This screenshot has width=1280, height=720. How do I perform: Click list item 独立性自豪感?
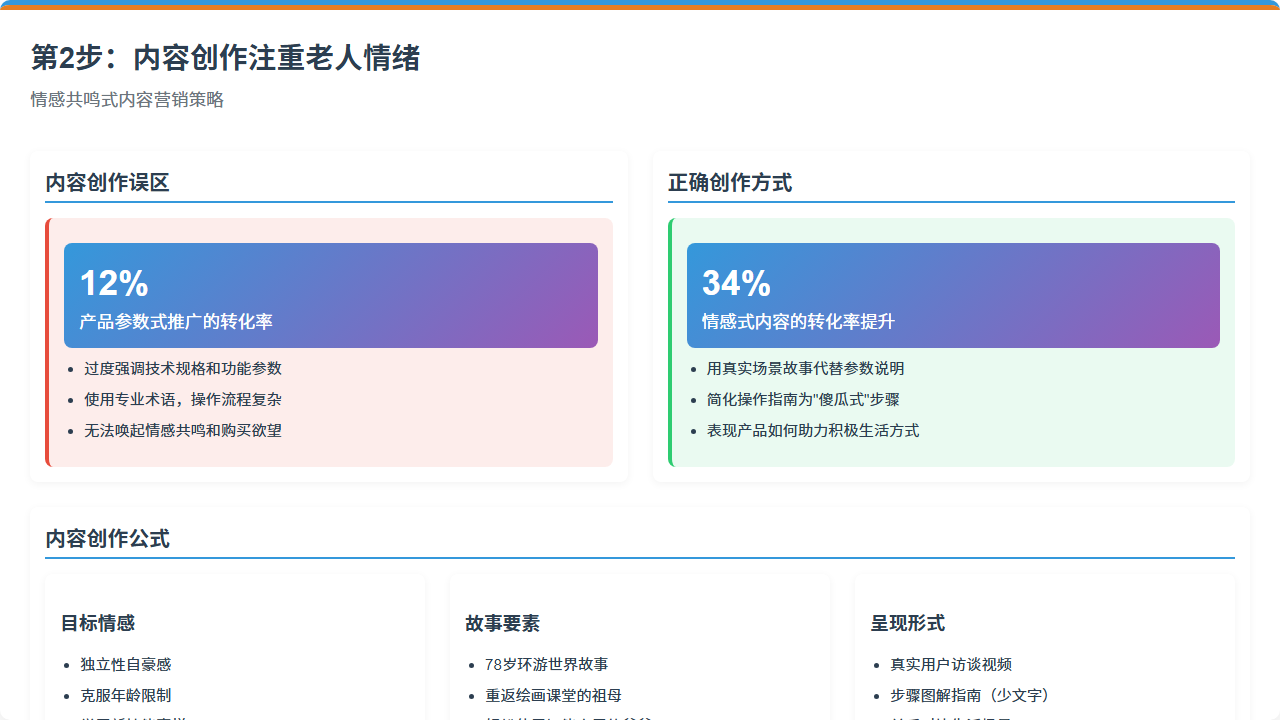click(126, 665)
